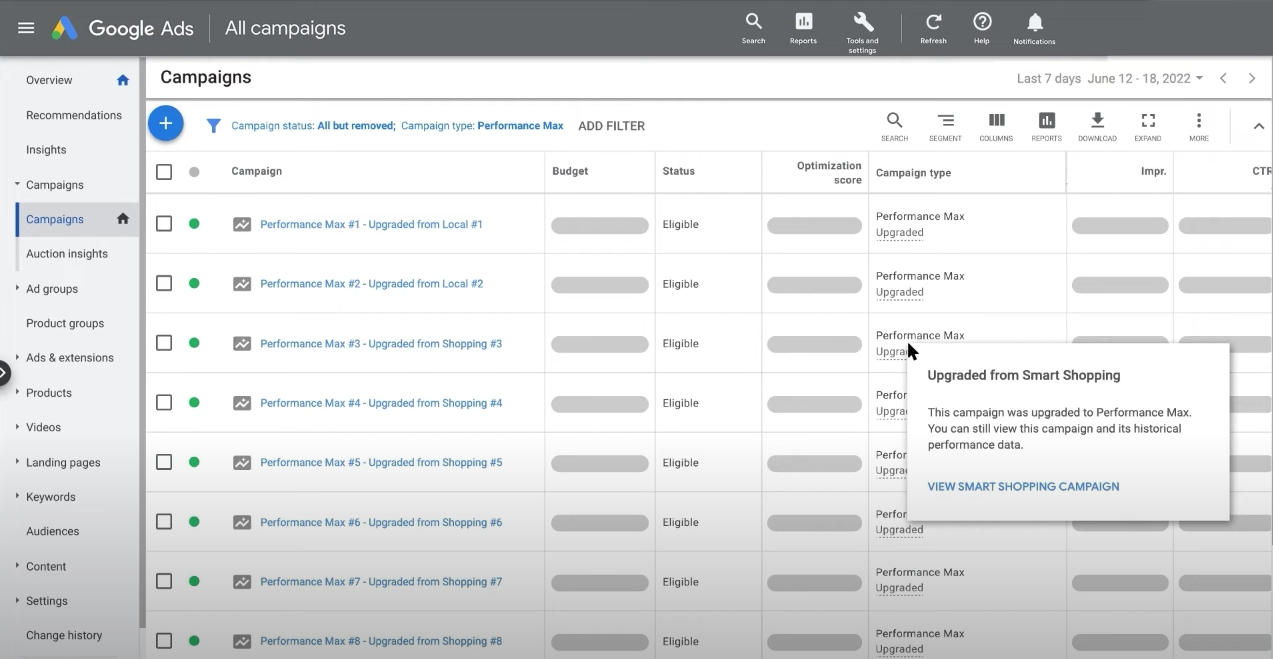Open Recommendations page
Viewport: 1273px width, 659px height.
coord(74,115)
